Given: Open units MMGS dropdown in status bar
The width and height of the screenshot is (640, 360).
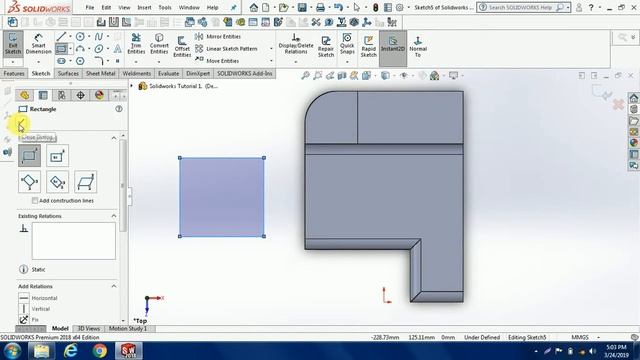Looking at the screenshot, I should (x=598, y=337).
